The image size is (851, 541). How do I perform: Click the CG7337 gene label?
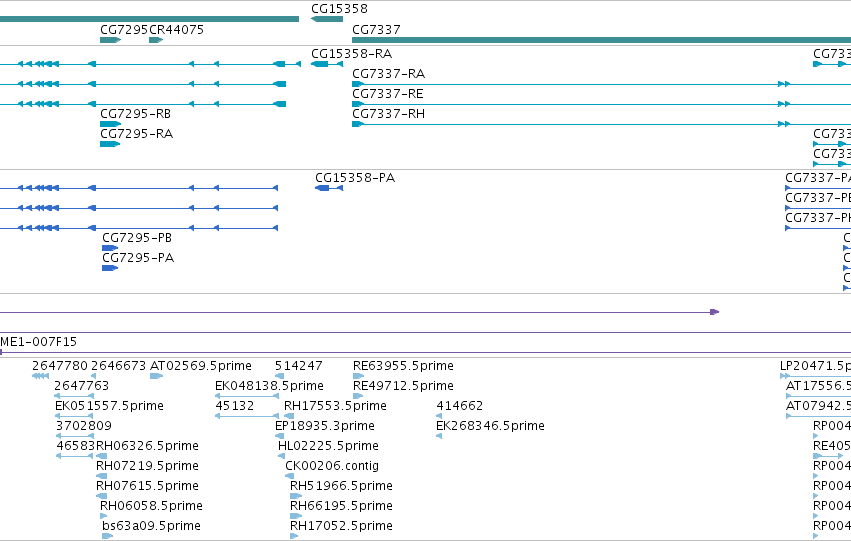[376, 30]
